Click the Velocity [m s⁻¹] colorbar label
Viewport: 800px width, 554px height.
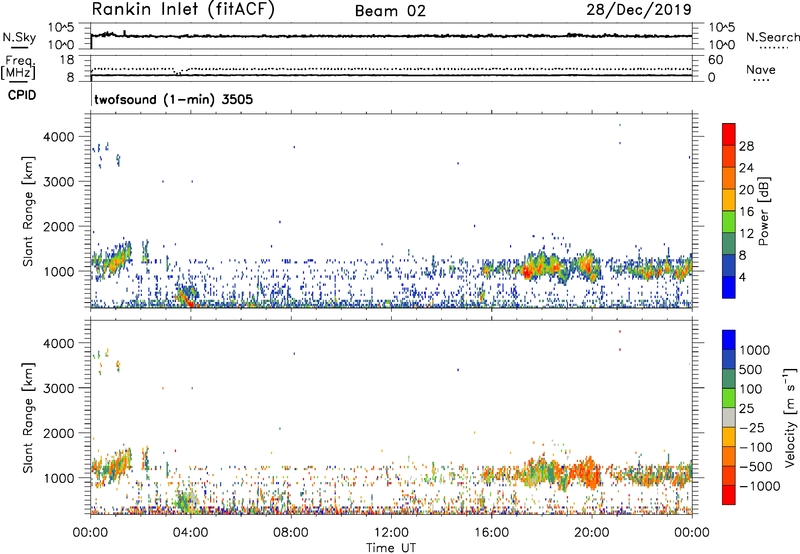(x=790, y=417)
